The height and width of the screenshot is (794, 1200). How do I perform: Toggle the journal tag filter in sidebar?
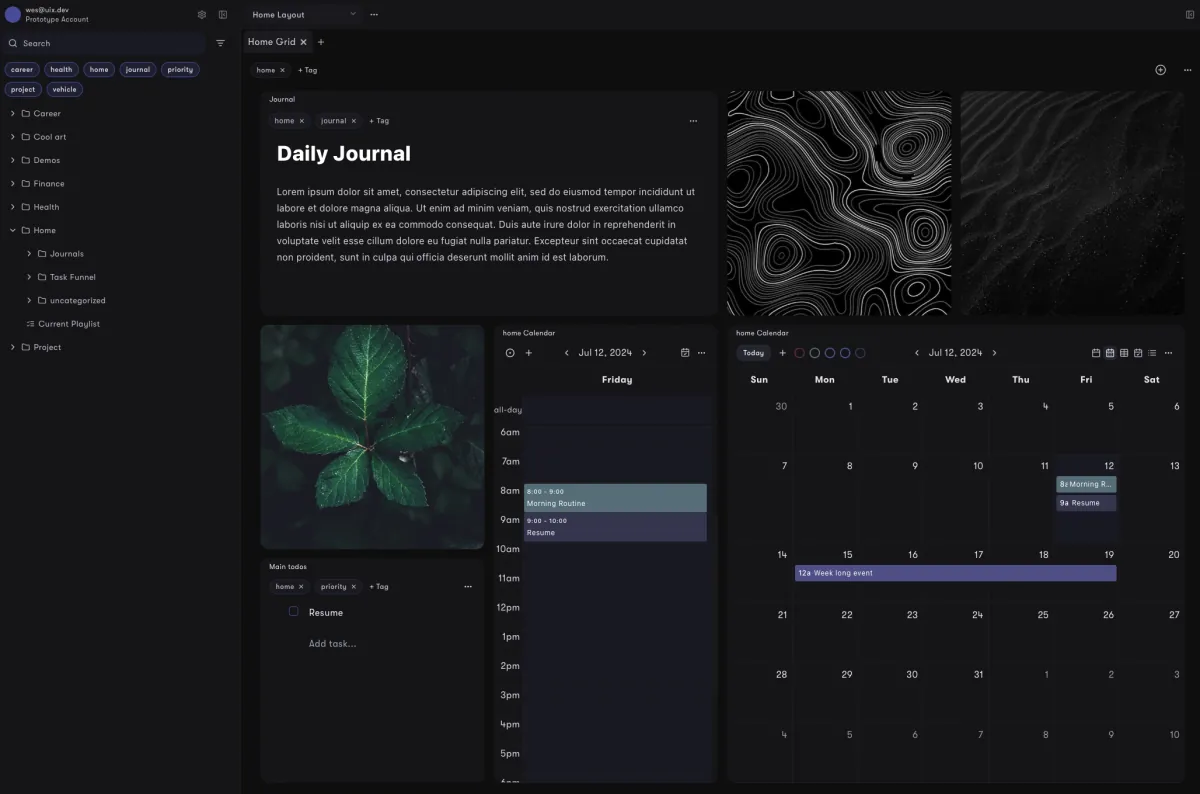click(138, 70)
